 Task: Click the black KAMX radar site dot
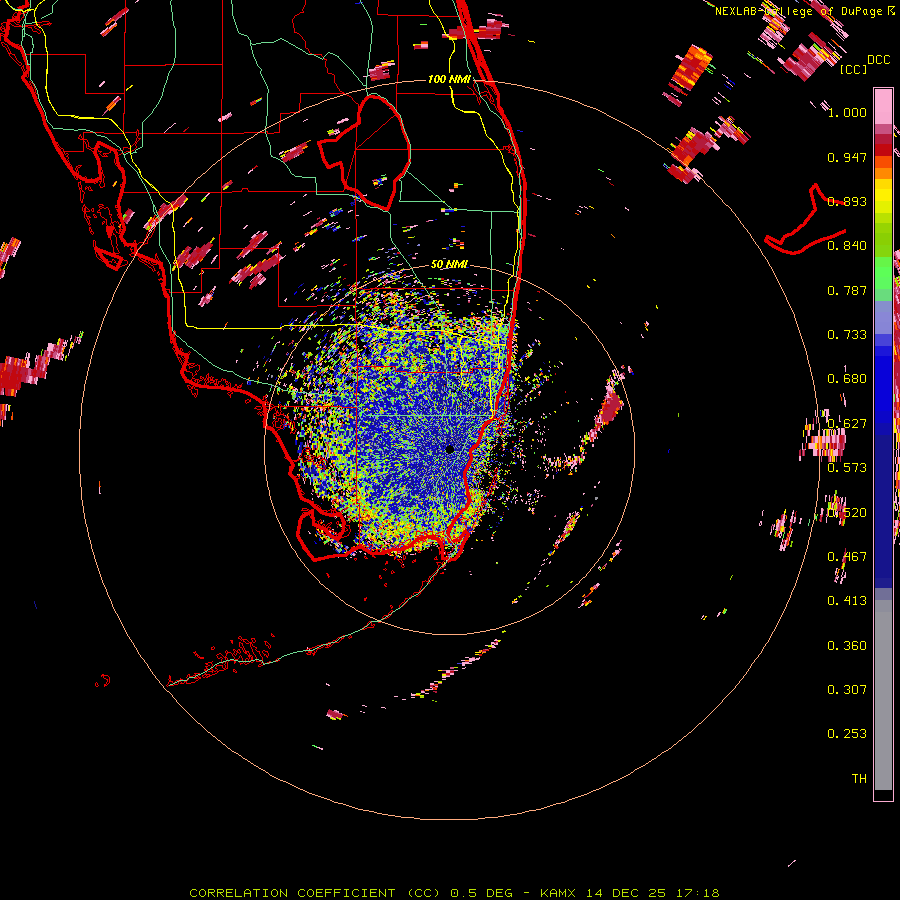point(449,449)
